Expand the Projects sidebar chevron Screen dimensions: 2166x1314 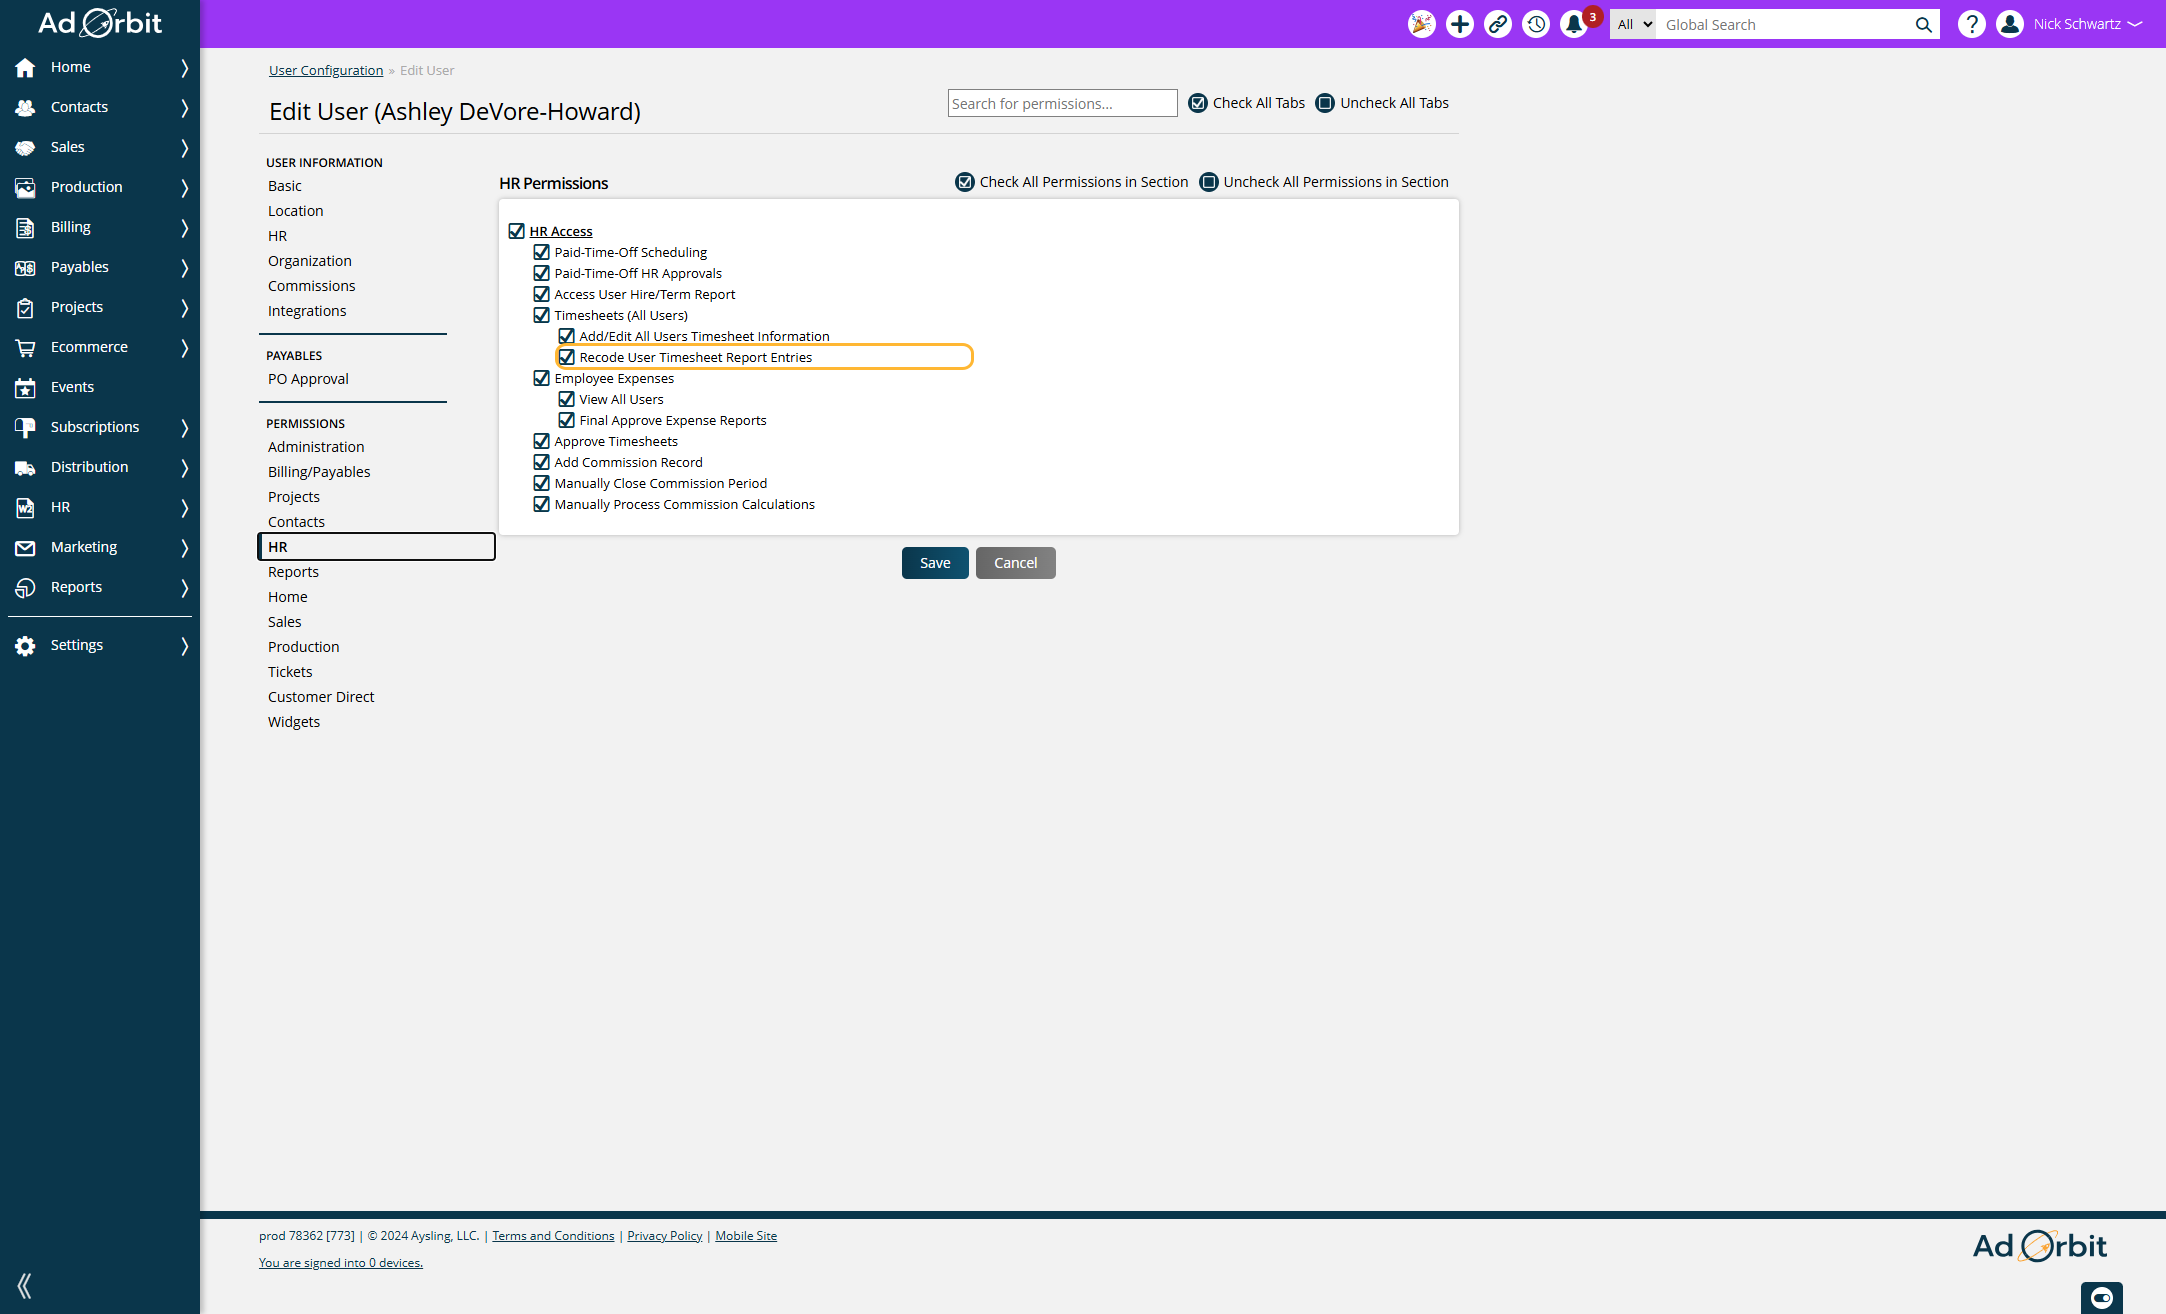click(x=184, y=308)
